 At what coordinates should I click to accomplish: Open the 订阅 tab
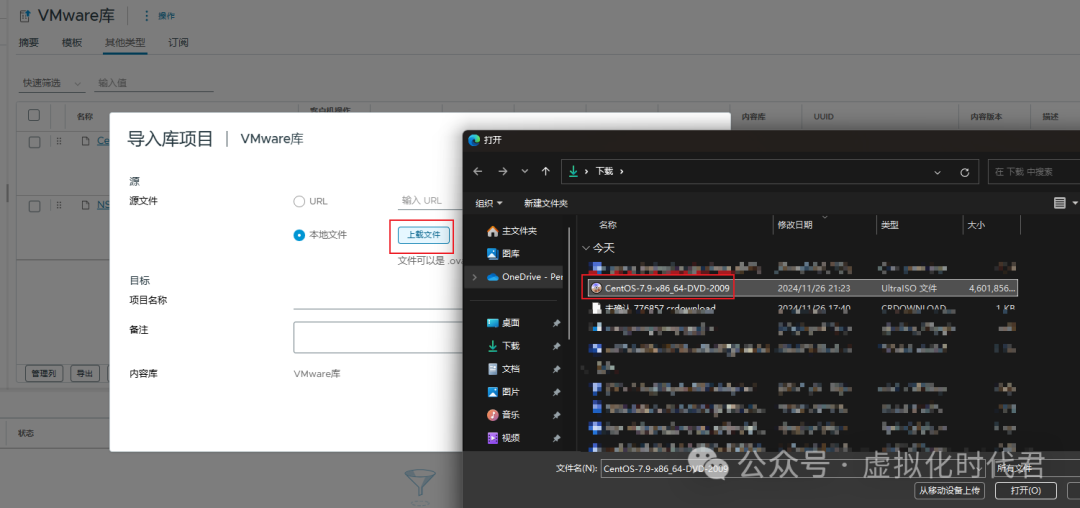178,43
